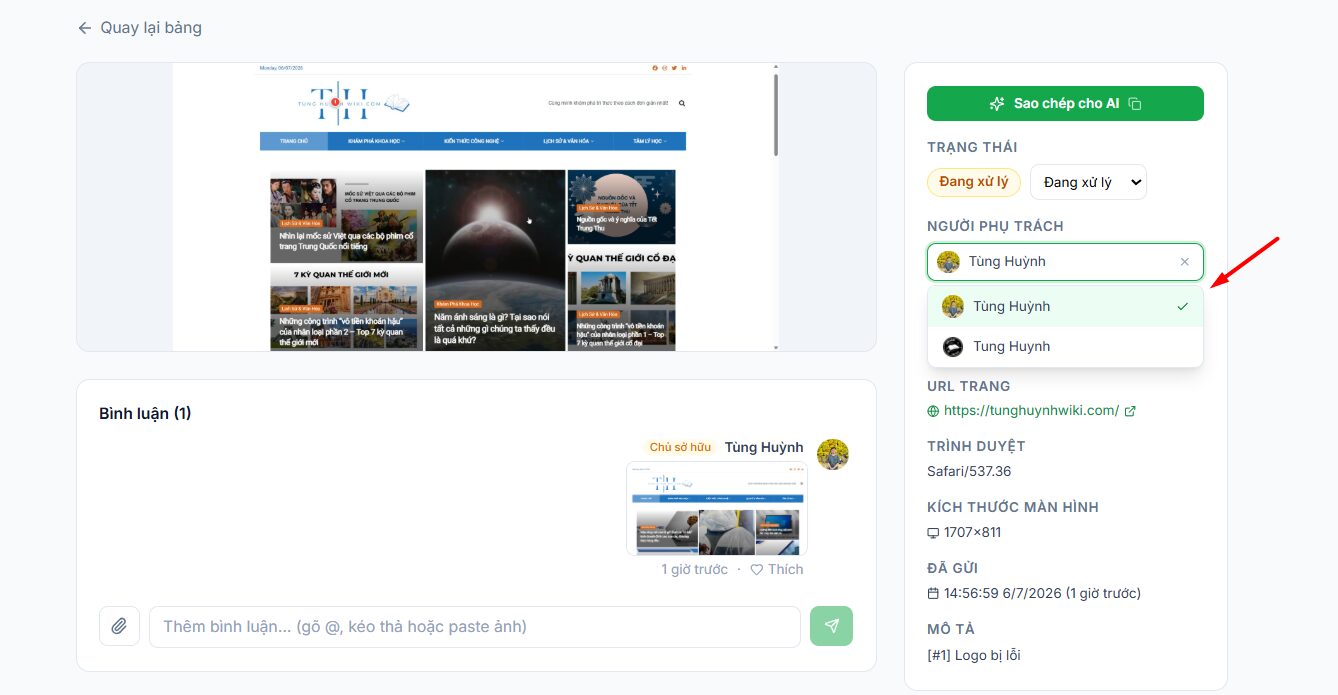The width and height of the screenshot is (1338, 695).
Task: Click the calendar icon next to the sent date
Action: 933,593
